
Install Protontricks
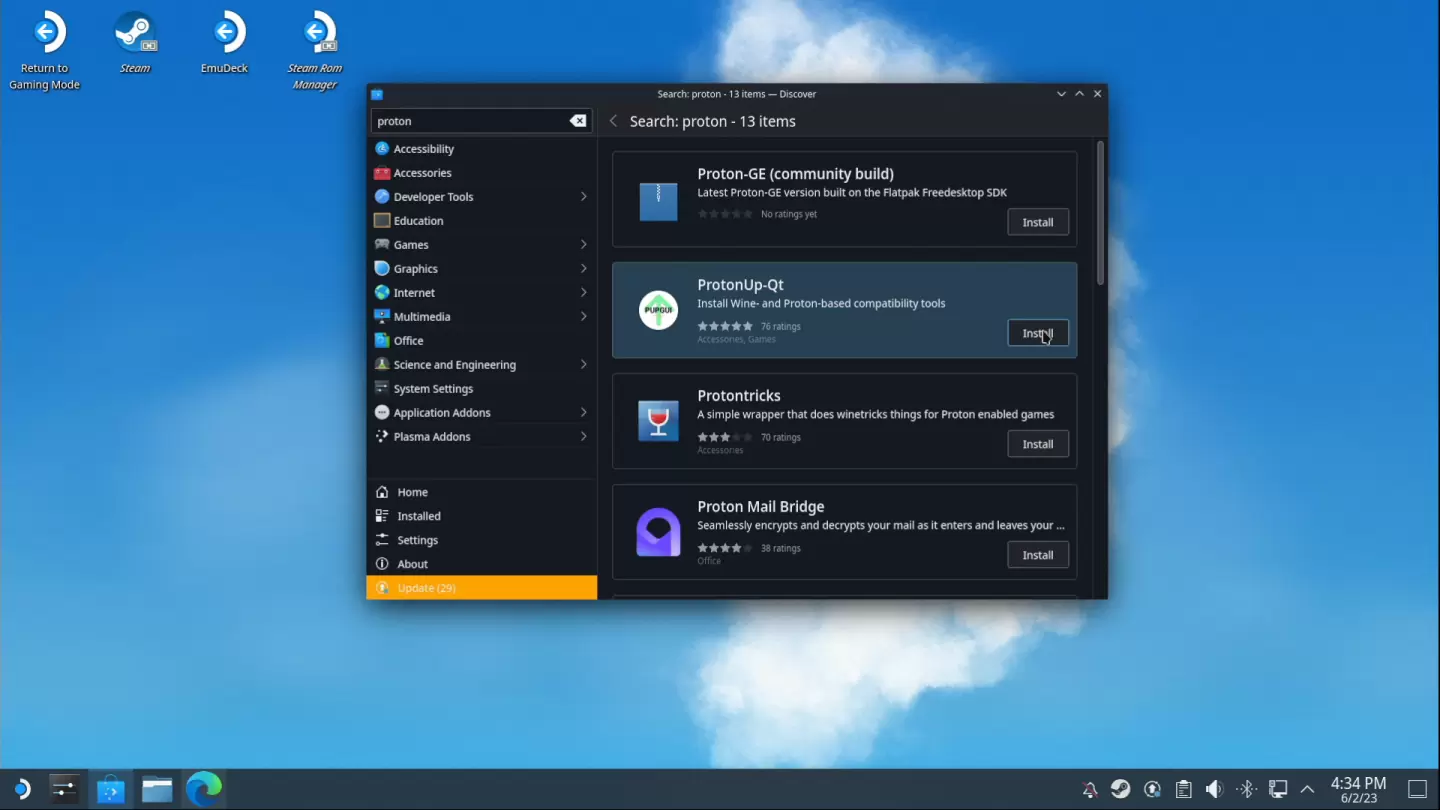[1037, 444]
